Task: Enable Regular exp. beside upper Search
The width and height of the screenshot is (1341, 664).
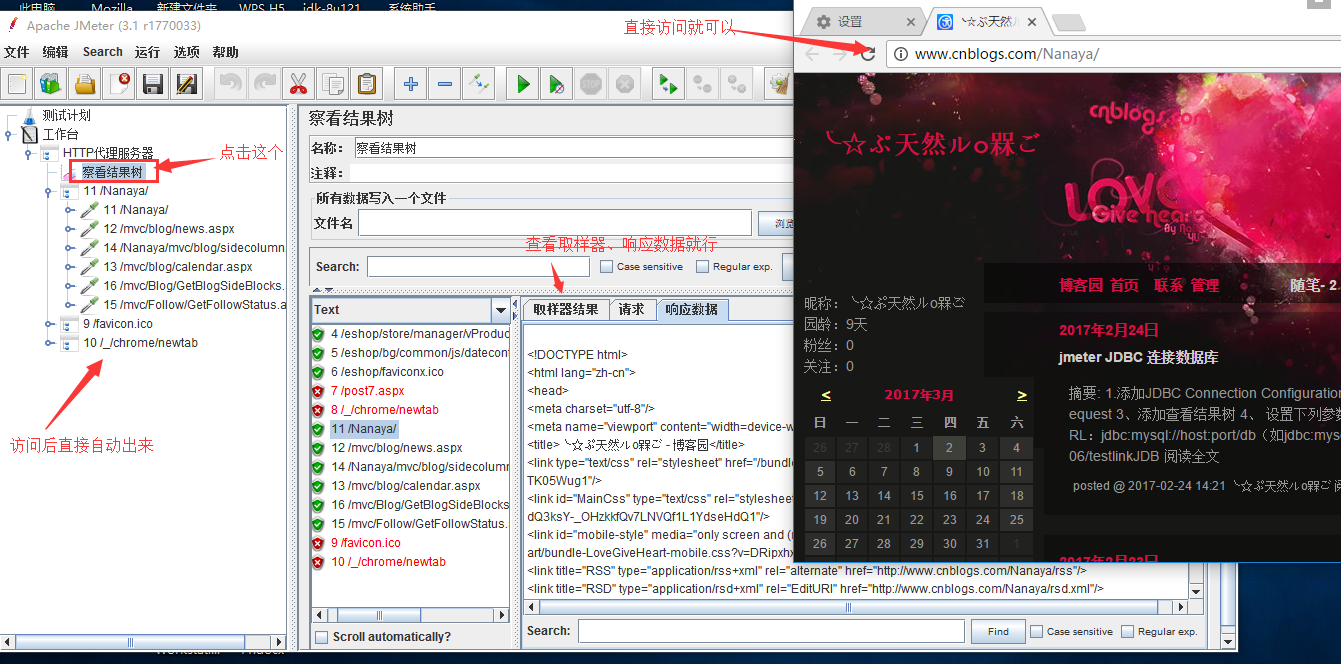Action: click(702, 267)
